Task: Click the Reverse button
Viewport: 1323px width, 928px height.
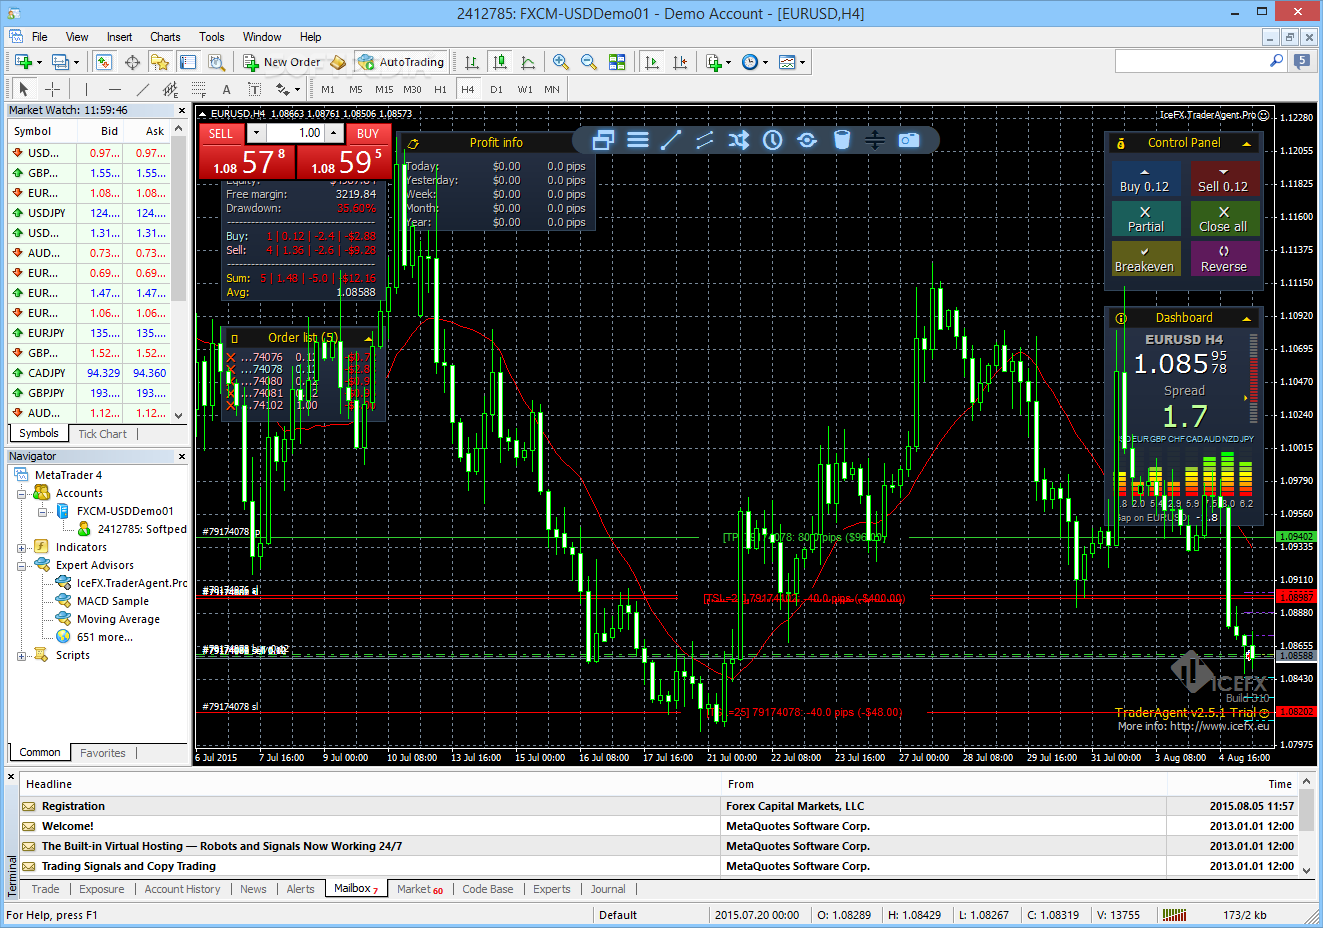Action: 1223,259
